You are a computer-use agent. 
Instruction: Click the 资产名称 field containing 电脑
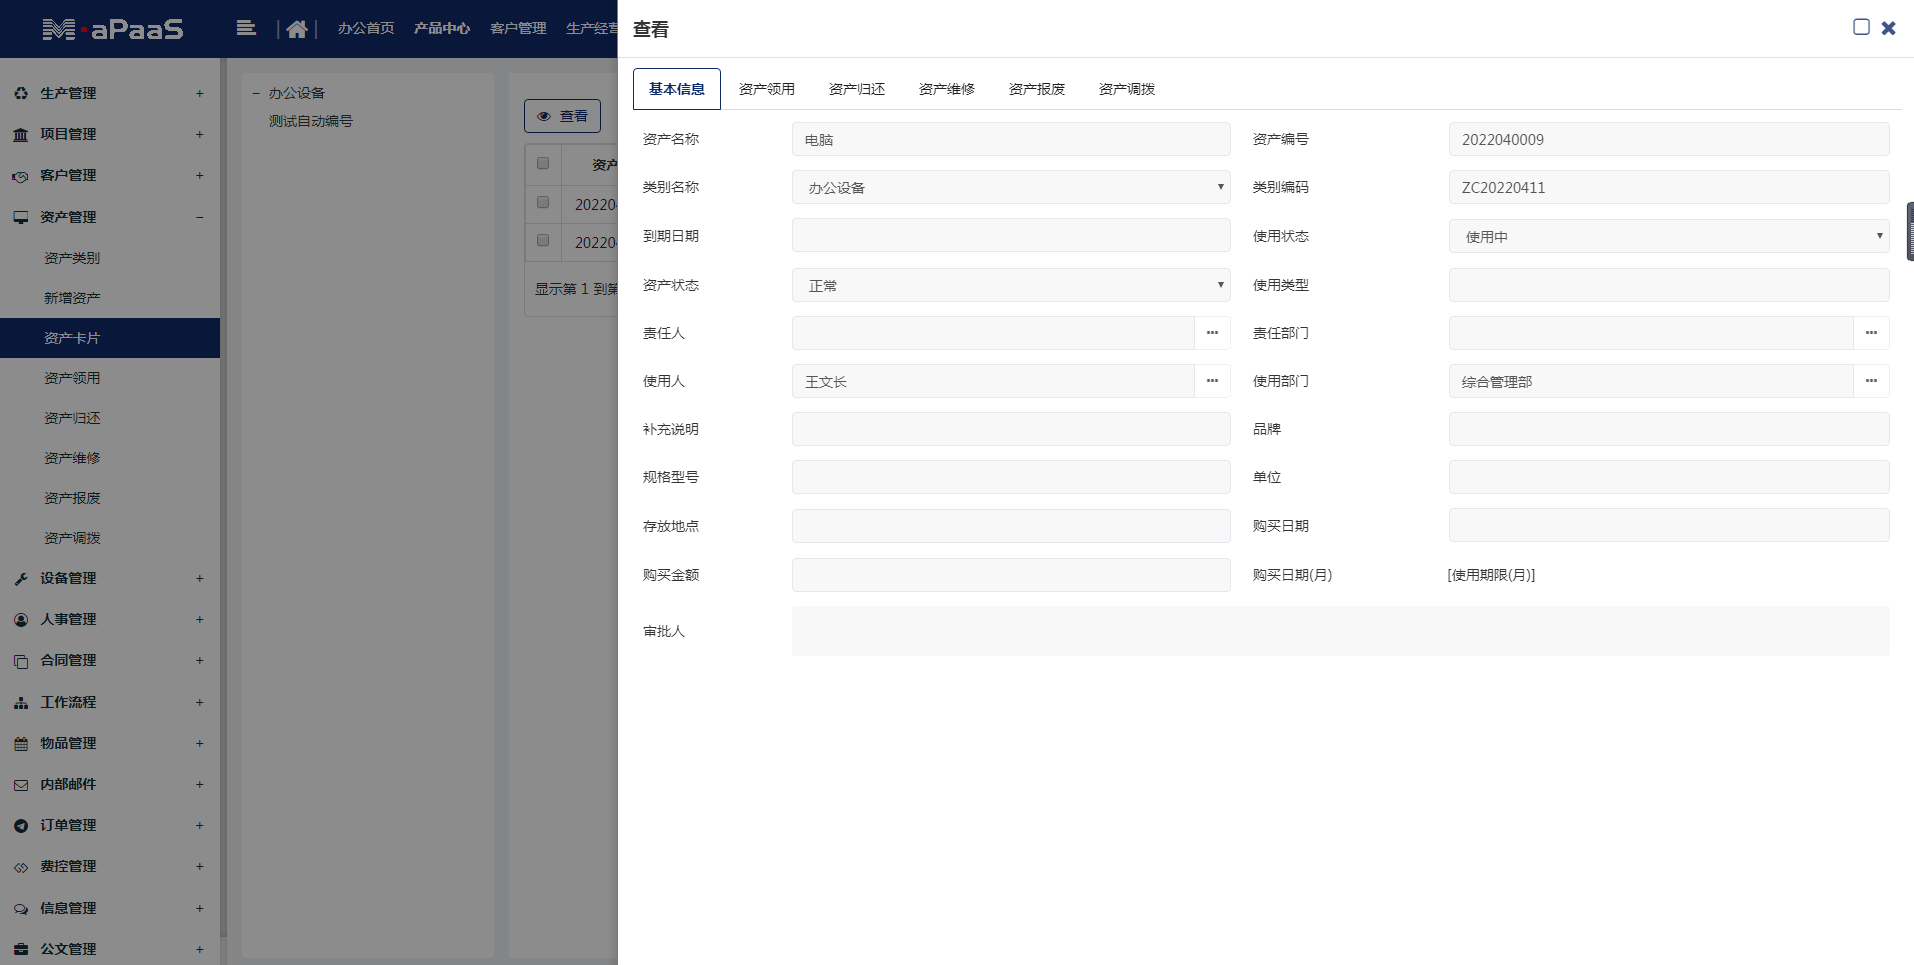tap(1011, 139)
